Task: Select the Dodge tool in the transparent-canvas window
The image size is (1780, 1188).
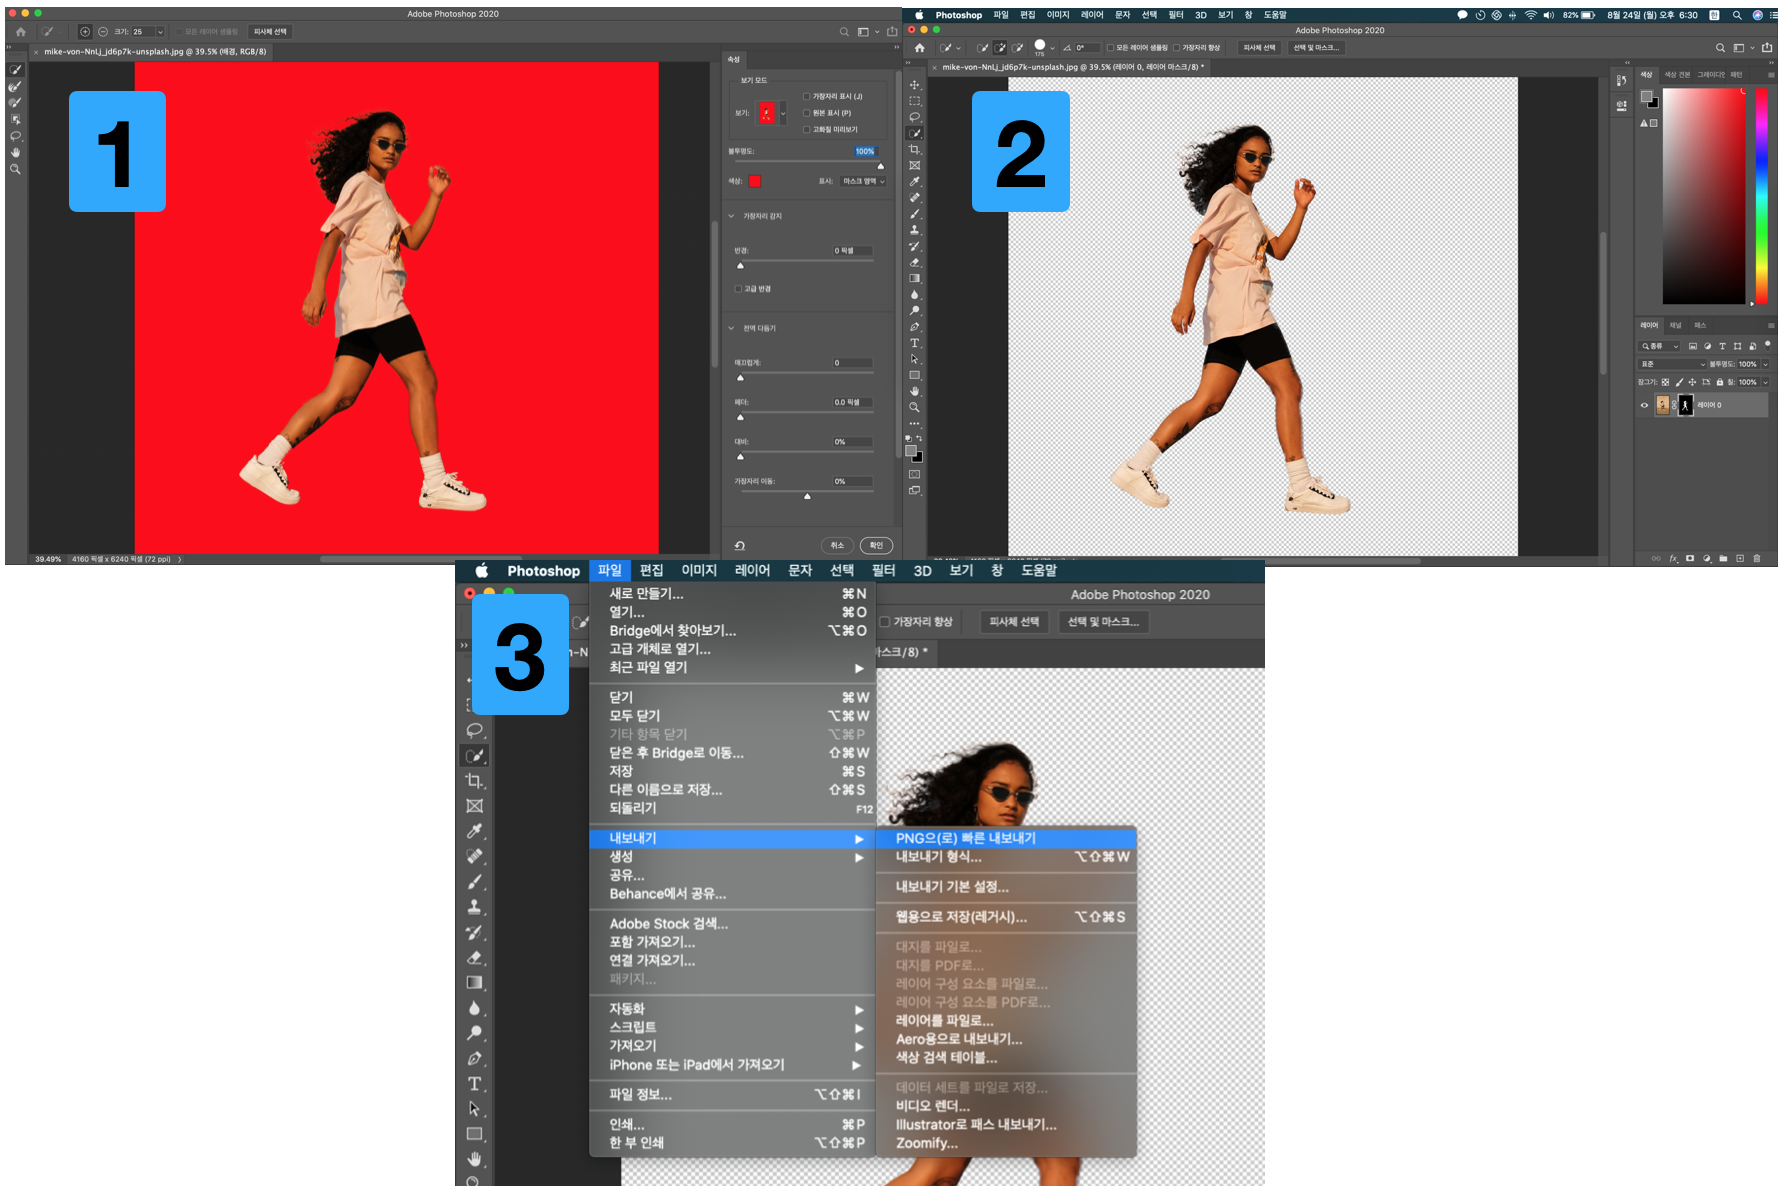Action: pyautogui.click(x=914, y=311)
